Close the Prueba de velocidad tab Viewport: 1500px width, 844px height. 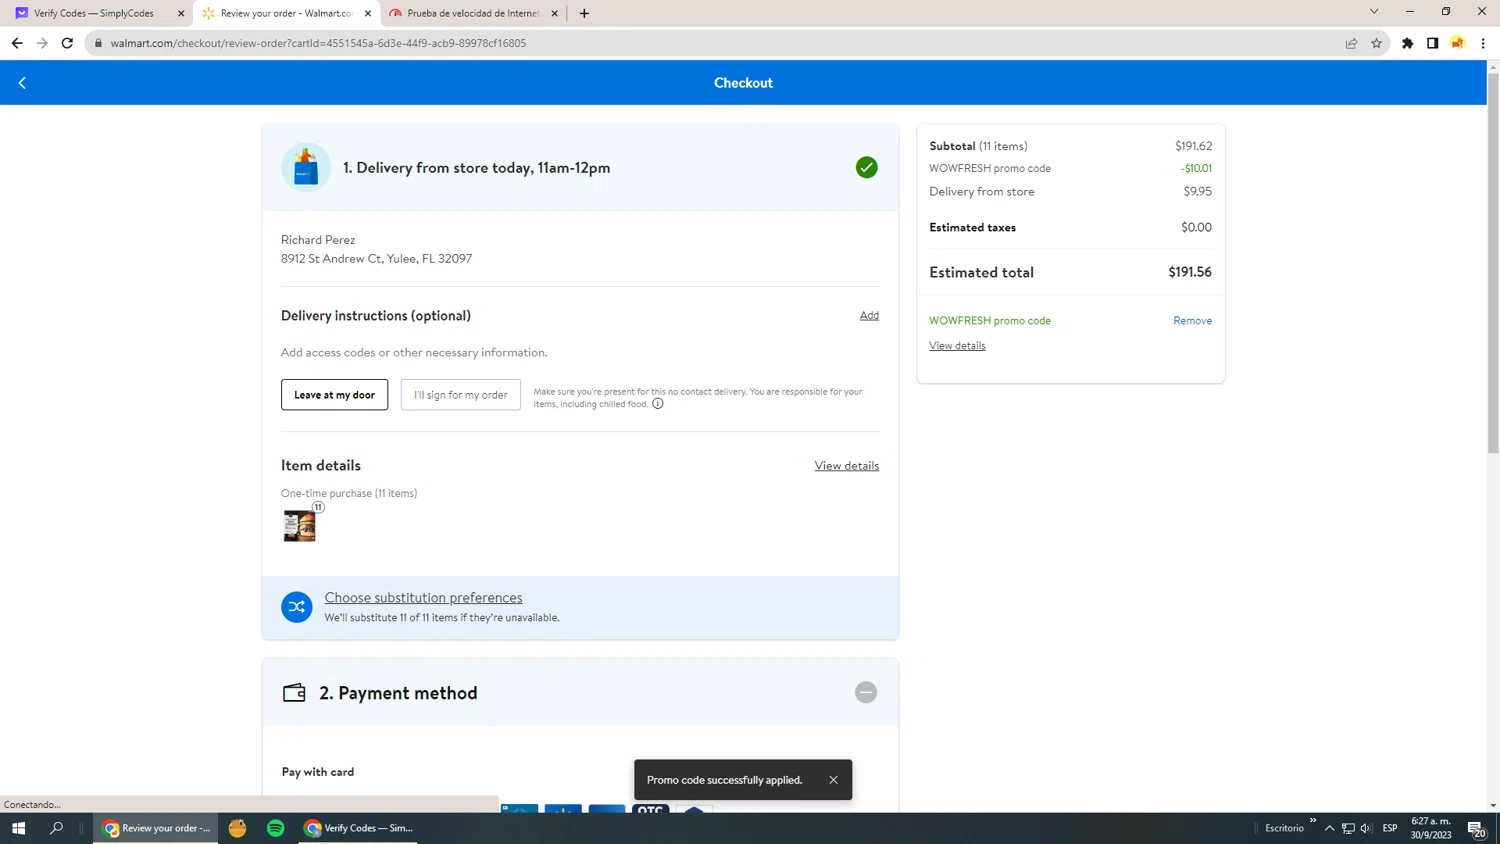[x=555, y=14]
